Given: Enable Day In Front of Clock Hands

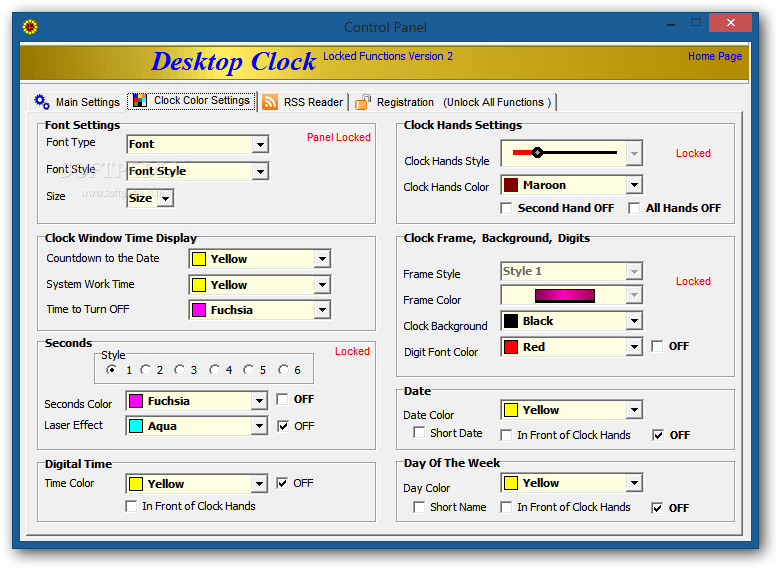Looking at the screenshot, I should [506, 507].
